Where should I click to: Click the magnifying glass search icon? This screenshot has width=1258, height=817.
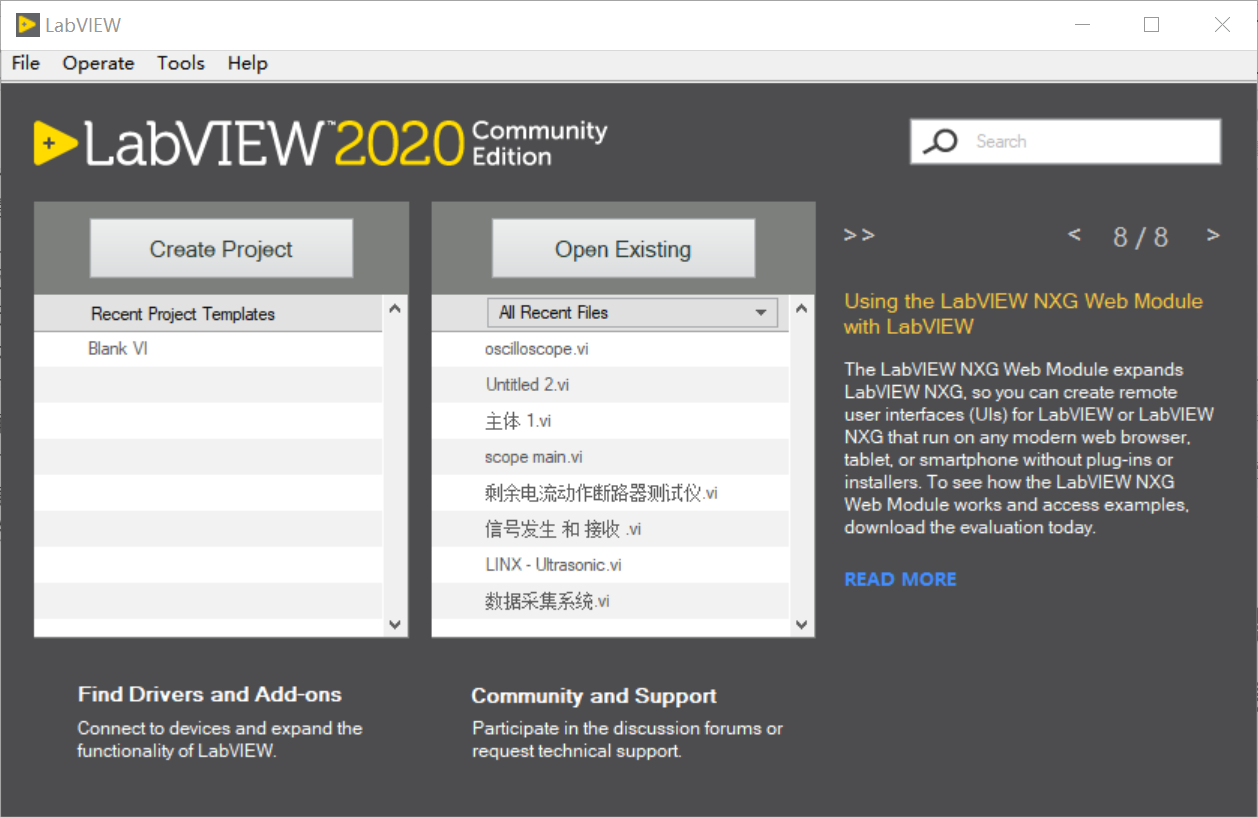(938, 141)
